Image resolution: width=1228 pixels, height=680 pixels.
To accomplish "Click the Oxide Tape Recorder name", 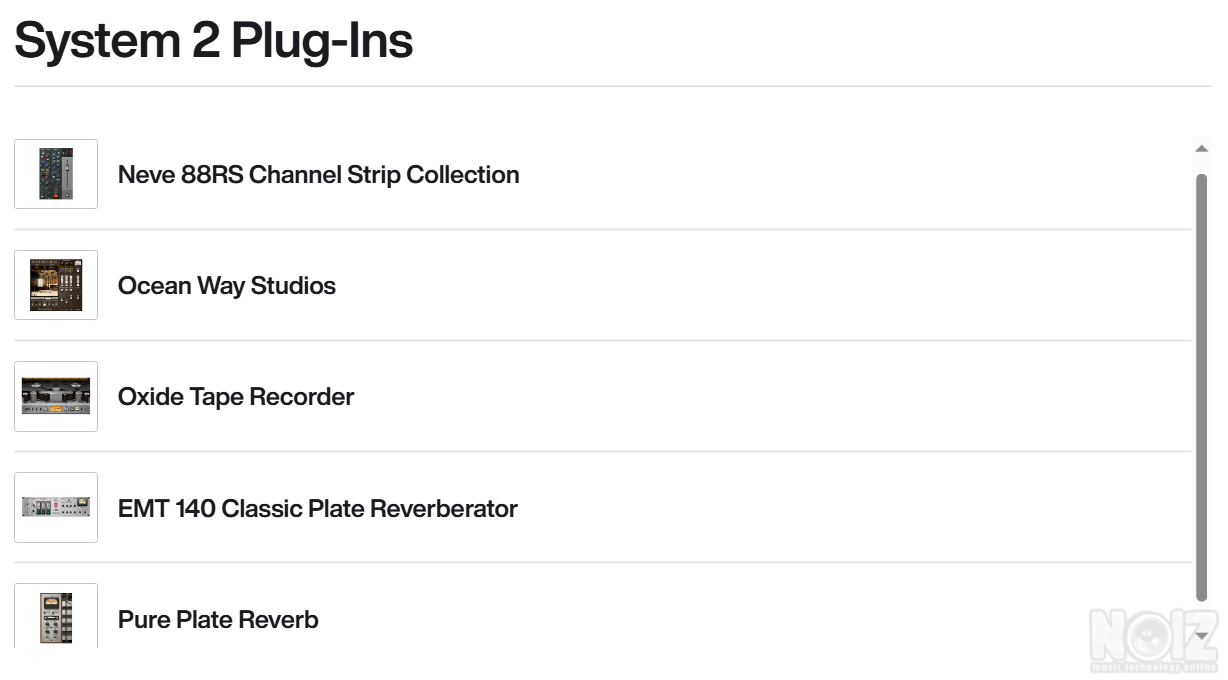I will (x=235, y=397).
